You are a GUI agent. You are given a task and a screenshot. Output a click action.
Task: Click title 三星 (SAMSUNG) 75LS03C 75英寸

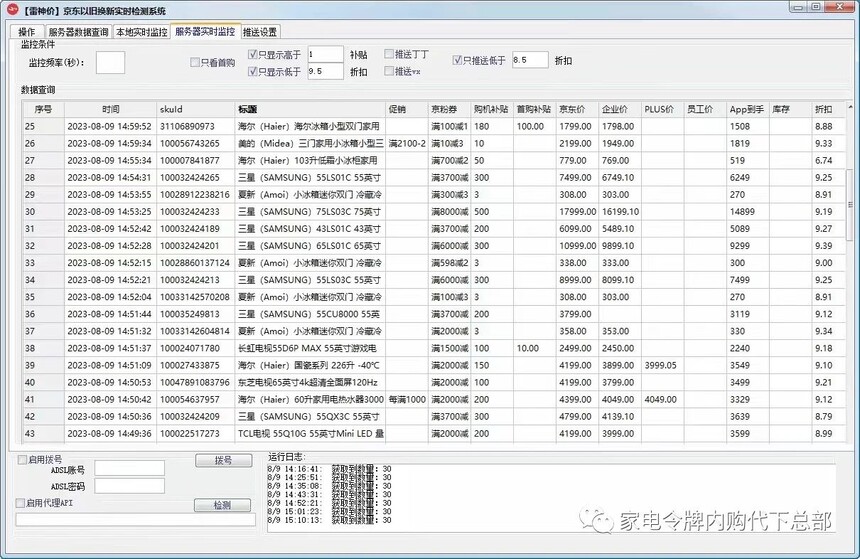(x=309, y=212)
